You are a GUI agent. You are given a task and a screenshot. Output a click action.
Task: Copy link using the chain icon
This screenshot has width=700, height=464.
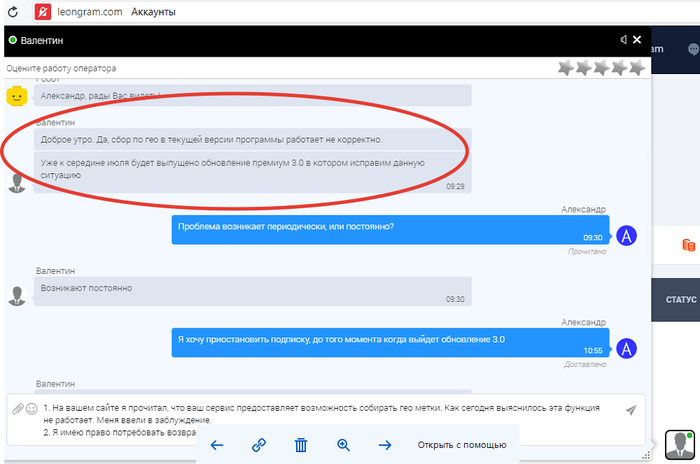(x=259, y=445)
